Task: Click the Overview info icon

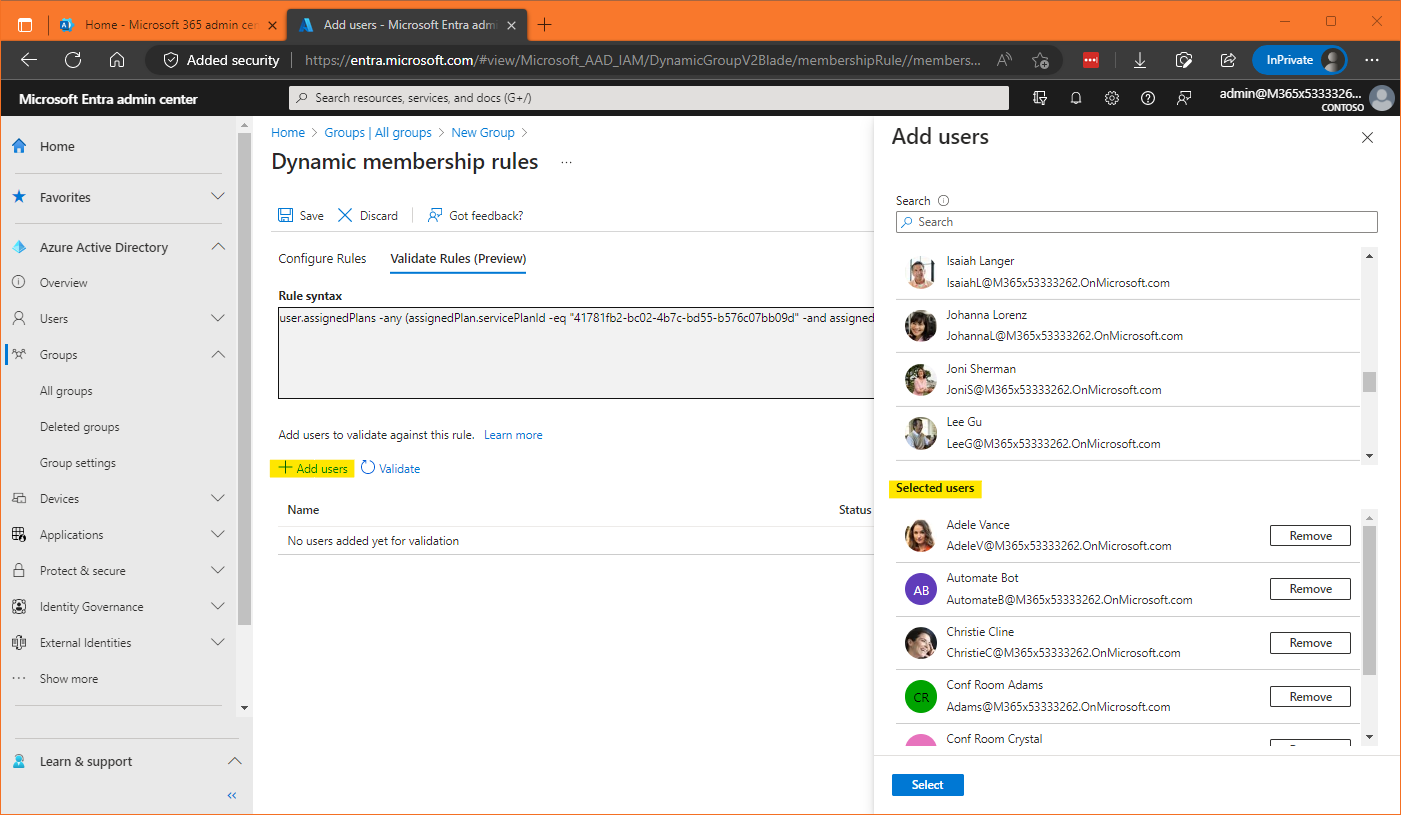Action: (x=19, y=283)
